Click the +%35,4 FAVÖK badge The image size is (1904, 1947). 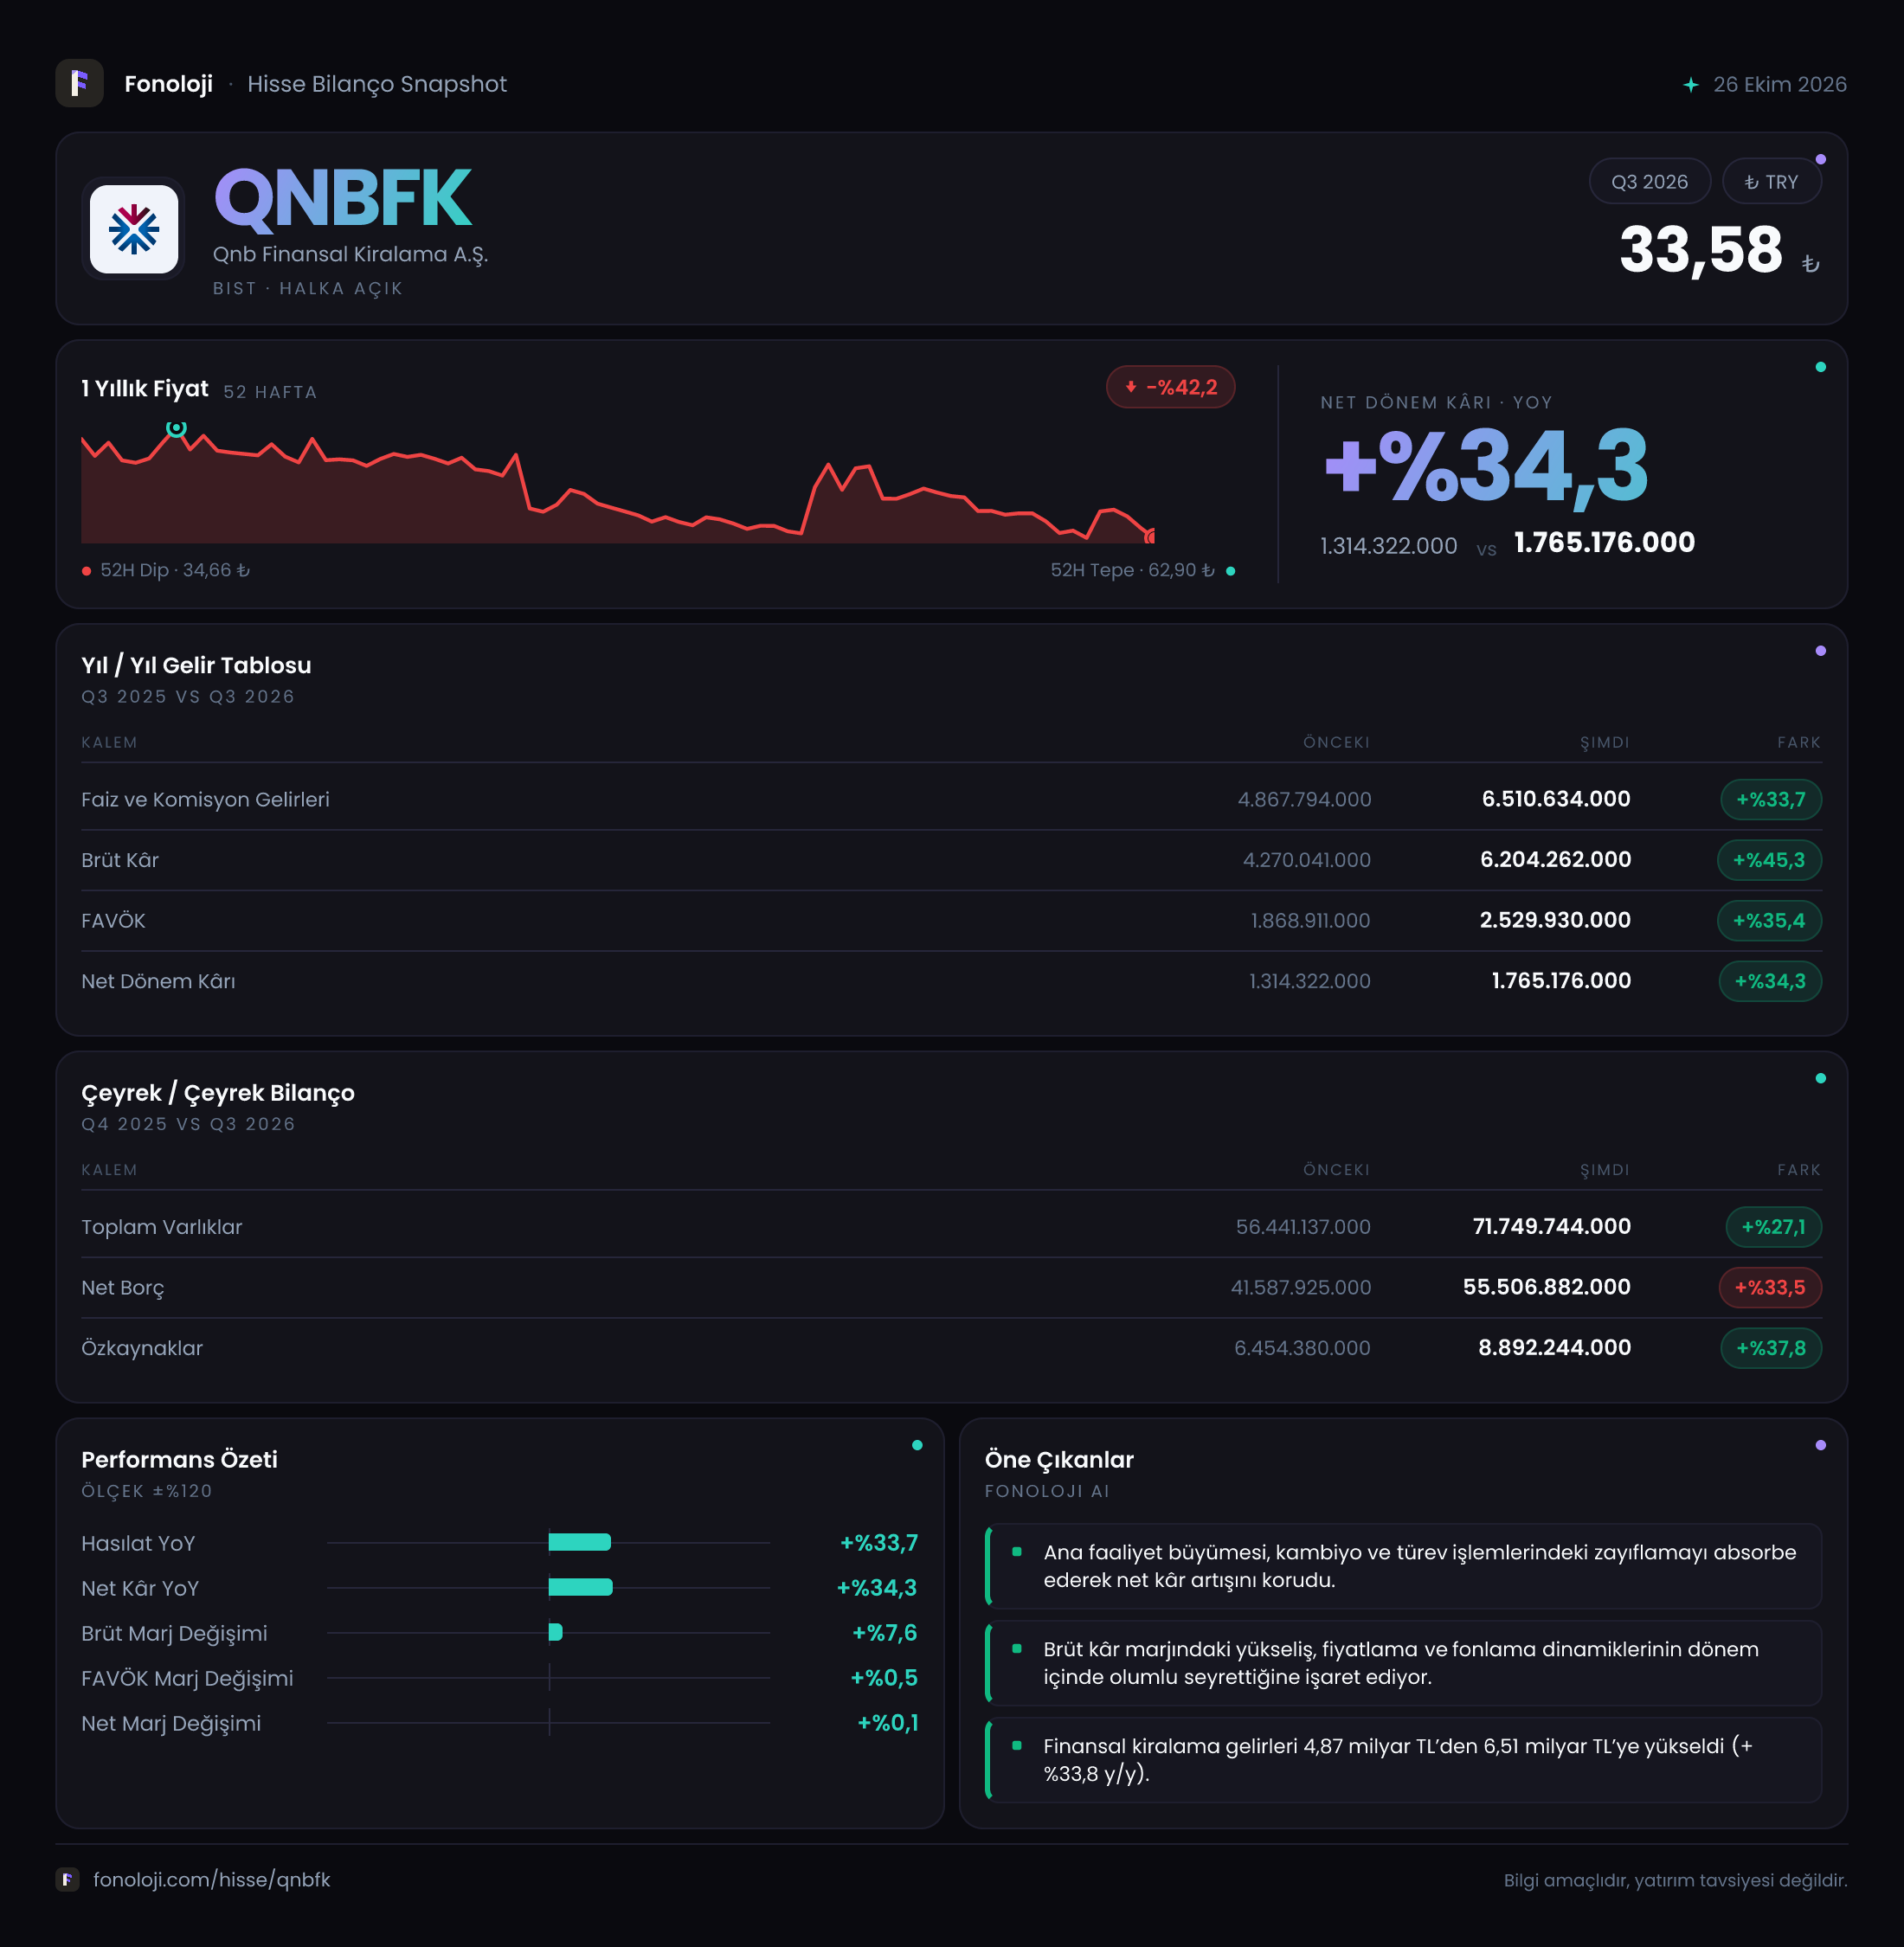tap(1768, 920)
